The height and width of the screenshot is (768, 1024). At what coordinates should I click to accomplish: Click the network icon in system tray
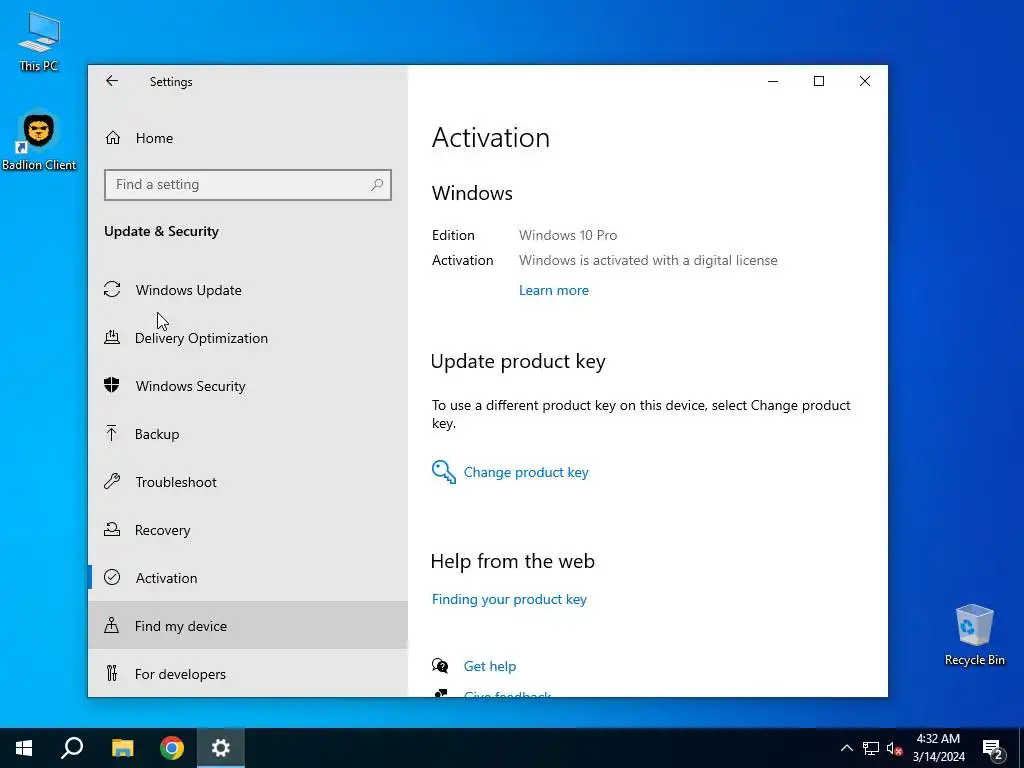click(871, 748)
